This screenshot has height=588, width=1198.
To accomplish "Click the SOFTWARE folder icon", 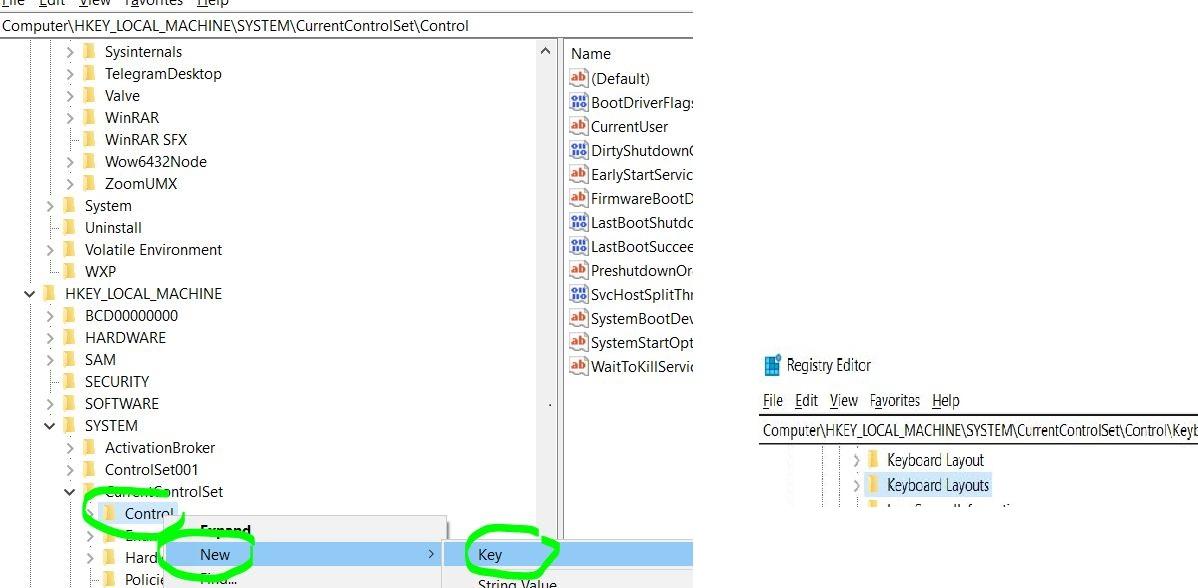I will [70, 403].
